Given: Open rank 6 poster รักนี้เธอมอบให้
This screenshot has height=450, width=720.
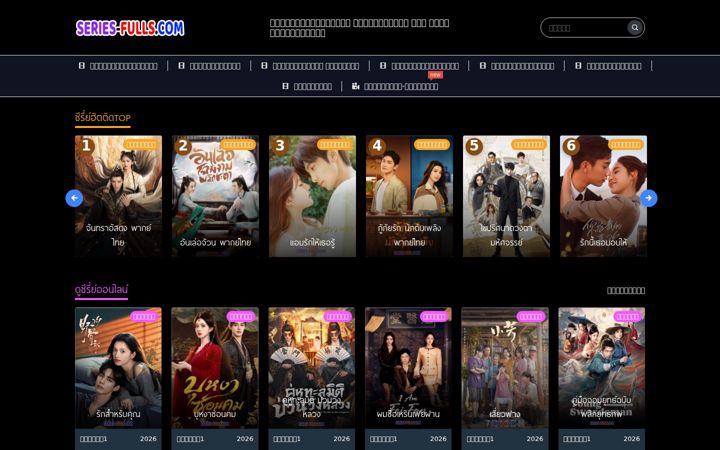Looking at the screenshot, I should coord(603,196).
